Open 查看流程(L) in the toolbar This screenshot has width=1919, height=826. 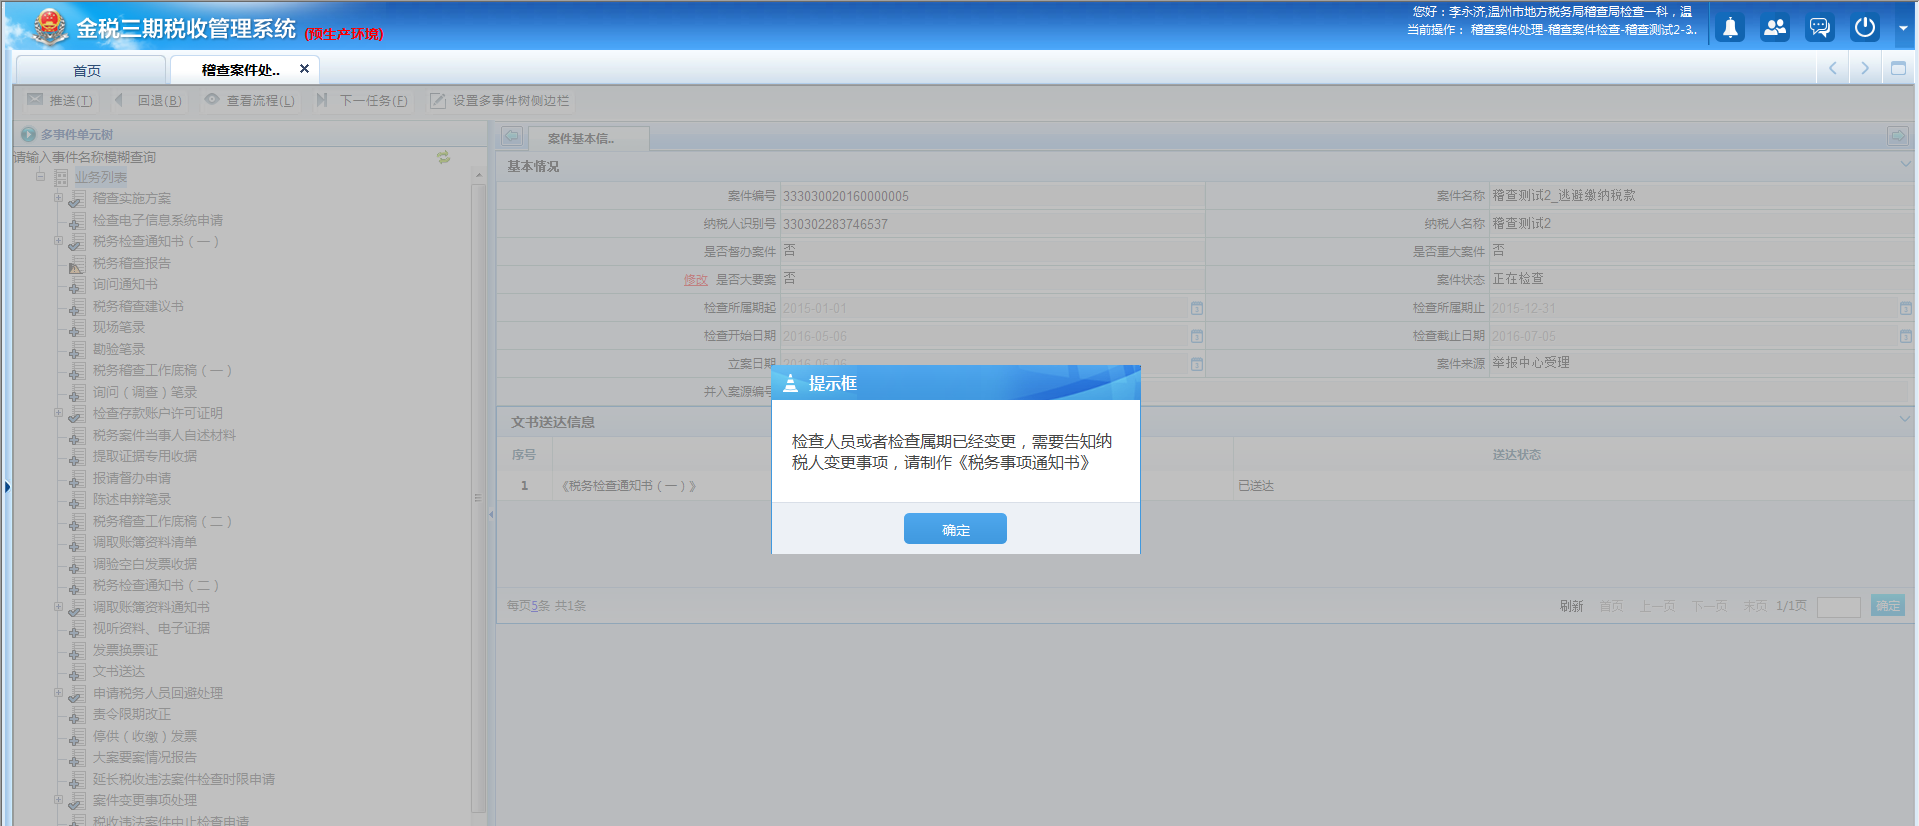coord(250,100)
